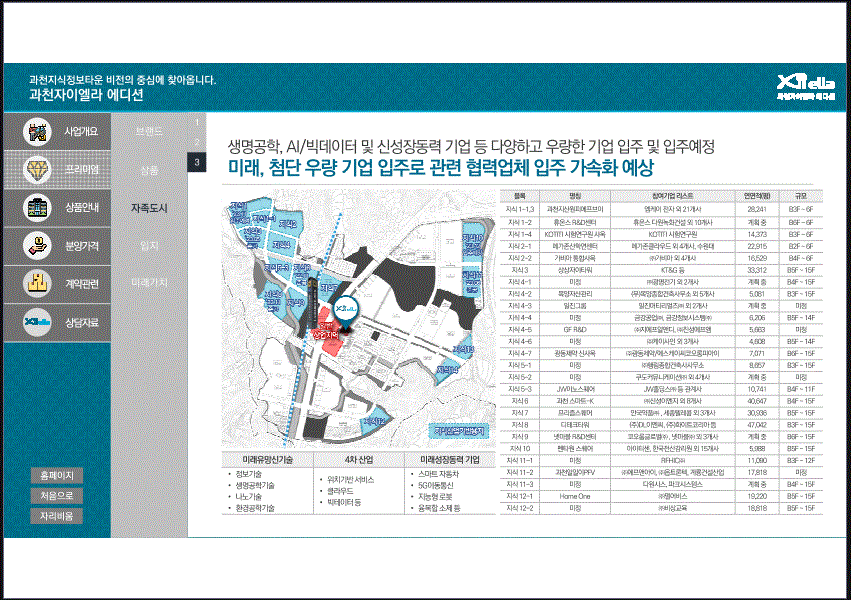The width and height of the screenshot is (851, 600).
Task: Click the Xi location pin on the map
Action: (346, 313)
